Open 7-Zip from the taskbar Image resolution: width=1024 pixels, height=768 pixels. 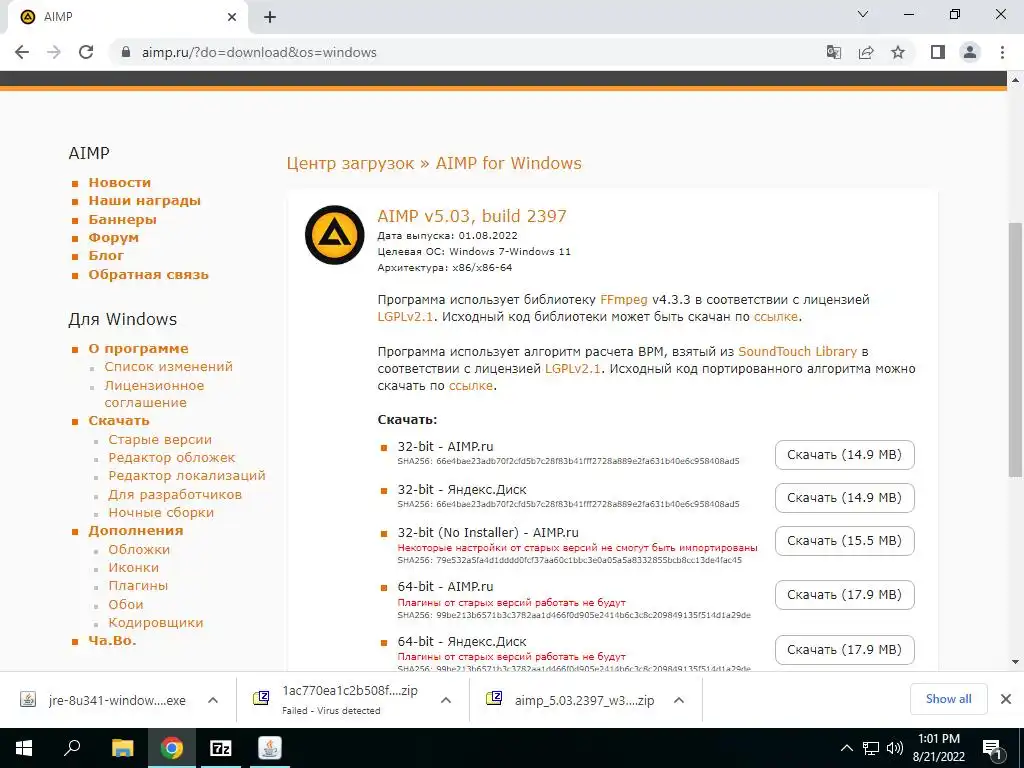[x=221, y=748]
